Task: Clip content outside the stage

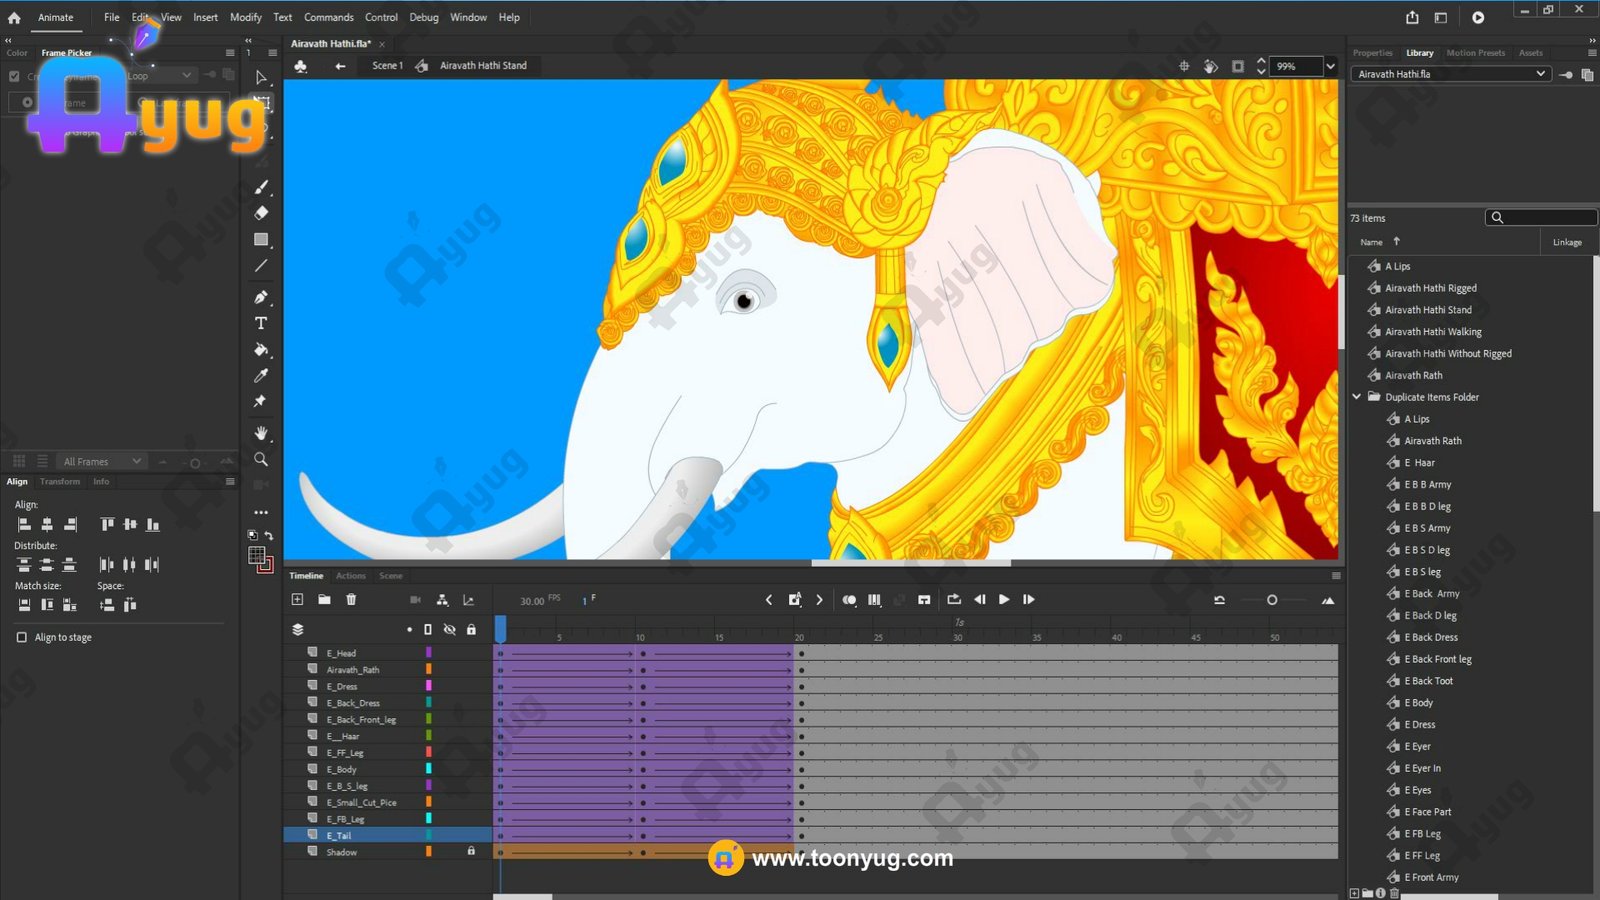Action: click(x=1238, y=66)
